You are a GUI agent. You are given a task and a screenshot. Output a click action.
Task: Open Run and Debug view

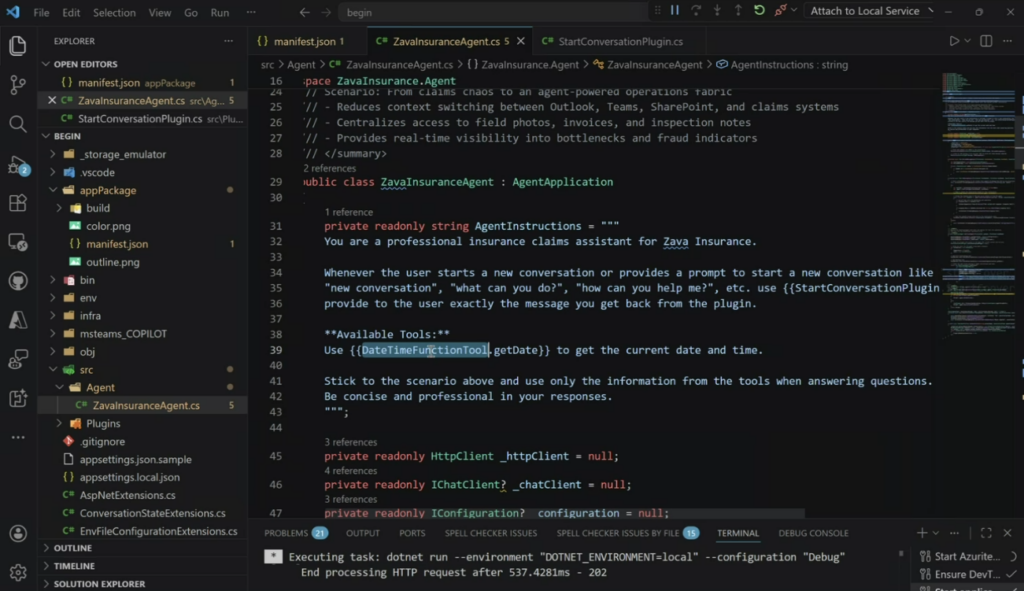pyautogui.click(x=17, y=164)
